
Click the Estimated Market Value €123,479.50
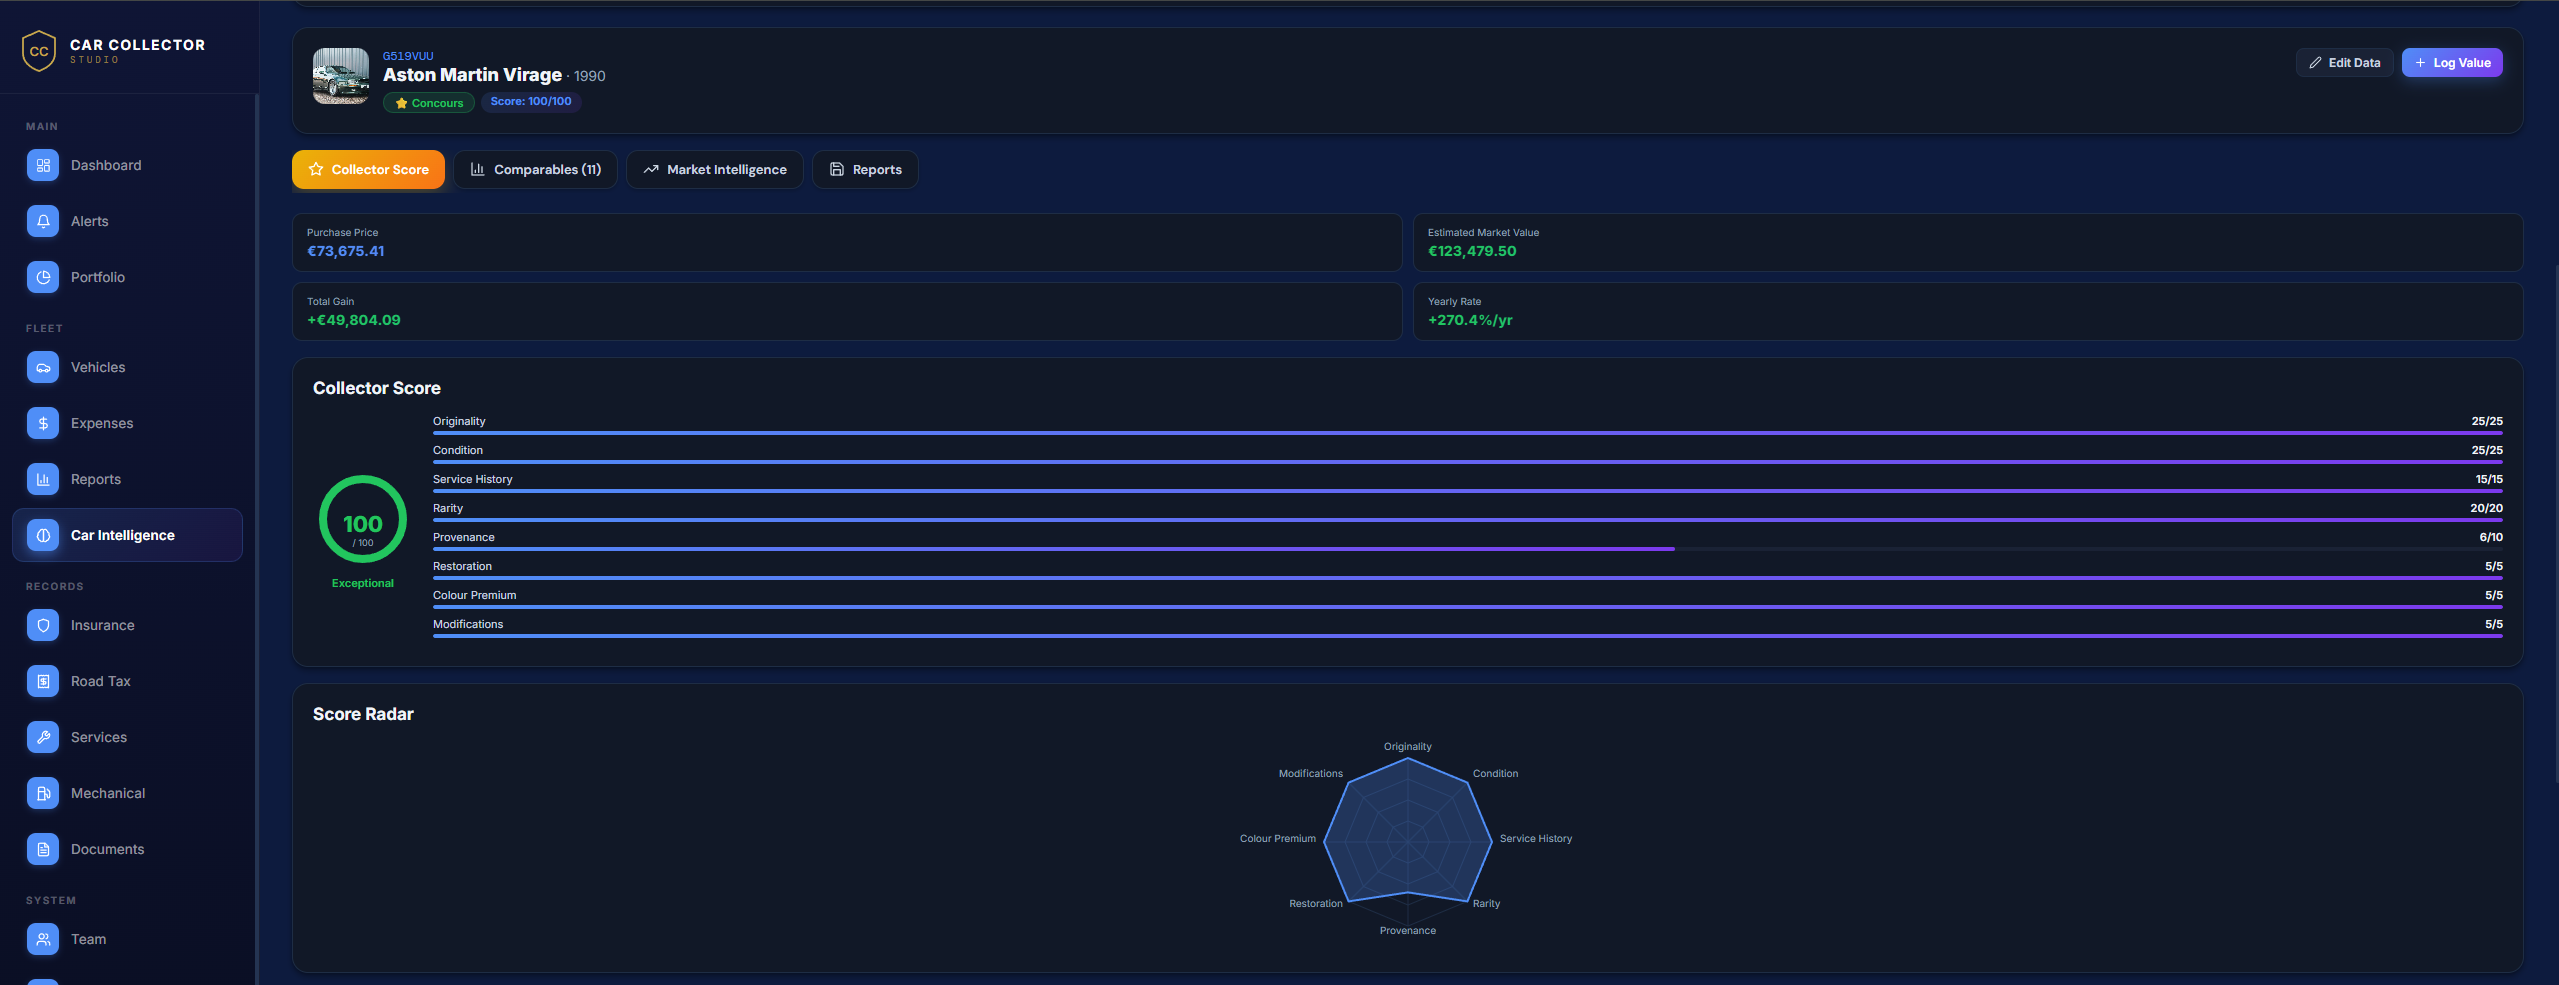pos(1472,251)
